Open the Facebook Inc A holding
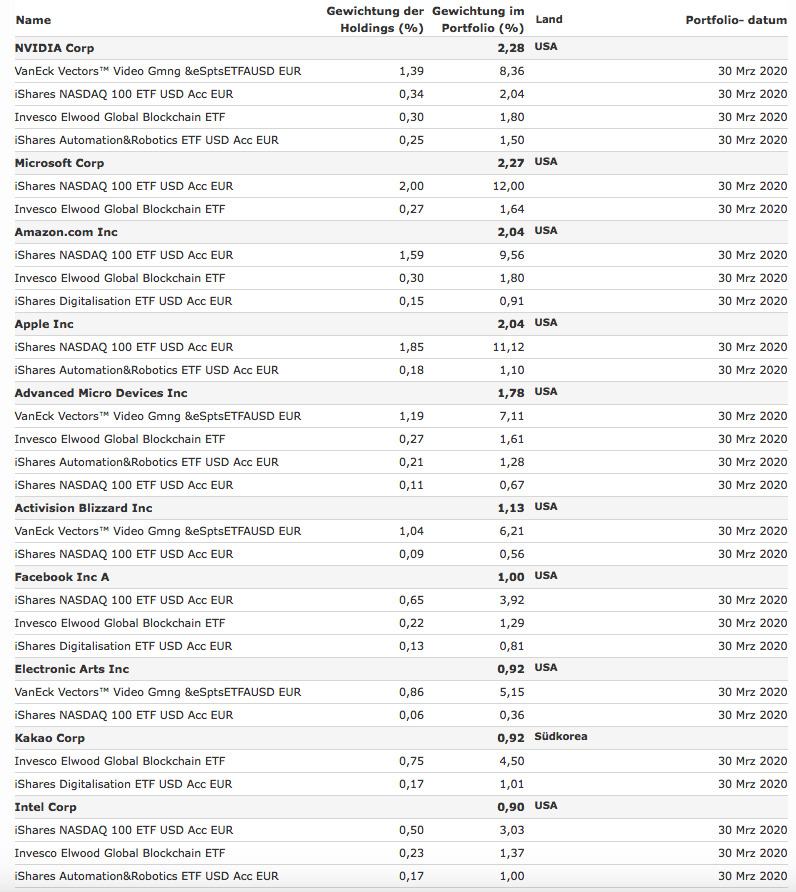Viewport: 796px width, 892px height. point(62,577)
